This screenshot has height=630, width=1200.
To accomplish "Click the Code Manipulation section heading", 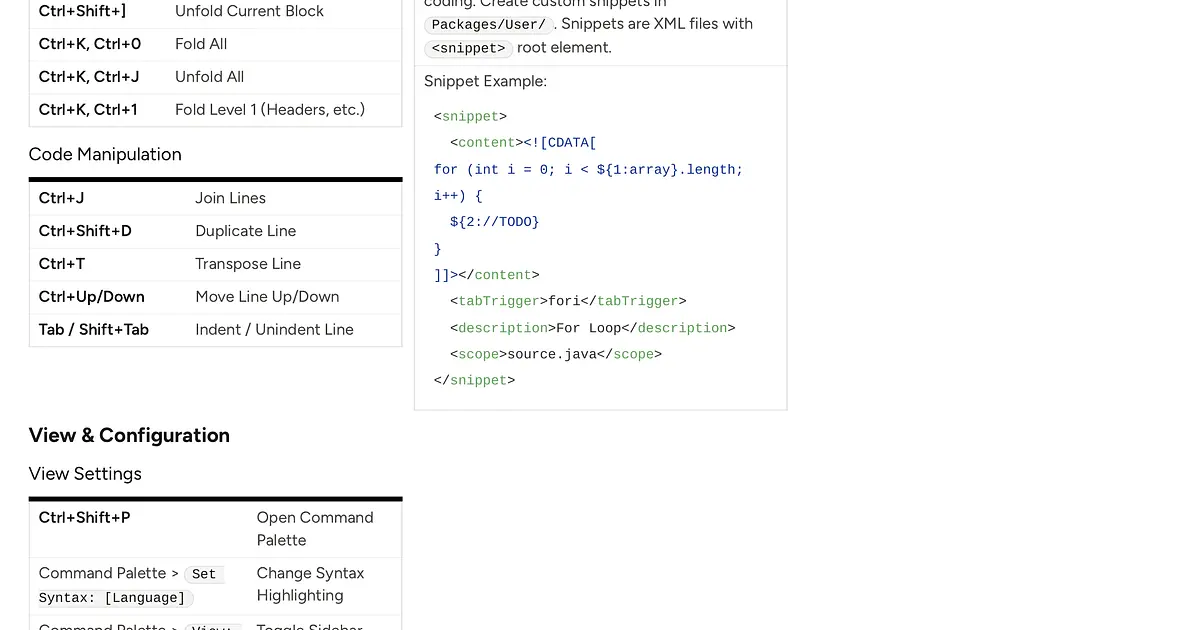I will coord(106,154).
